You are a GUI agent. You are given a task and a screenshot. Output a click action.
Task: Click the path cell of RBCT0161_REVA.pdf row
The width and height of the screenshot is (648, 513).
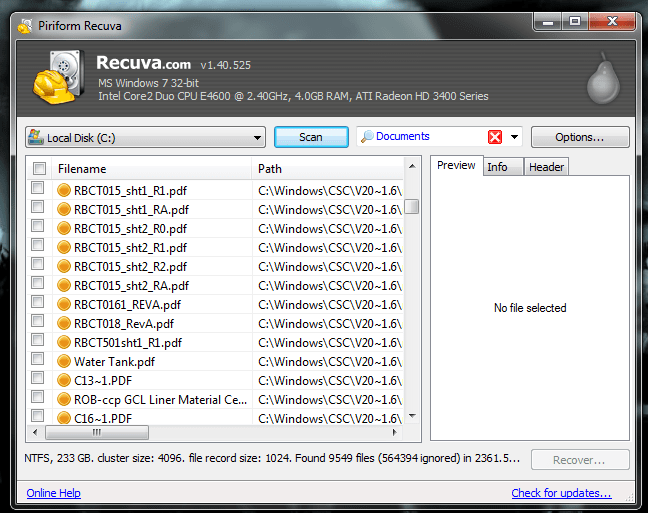(x=329, y=305)
